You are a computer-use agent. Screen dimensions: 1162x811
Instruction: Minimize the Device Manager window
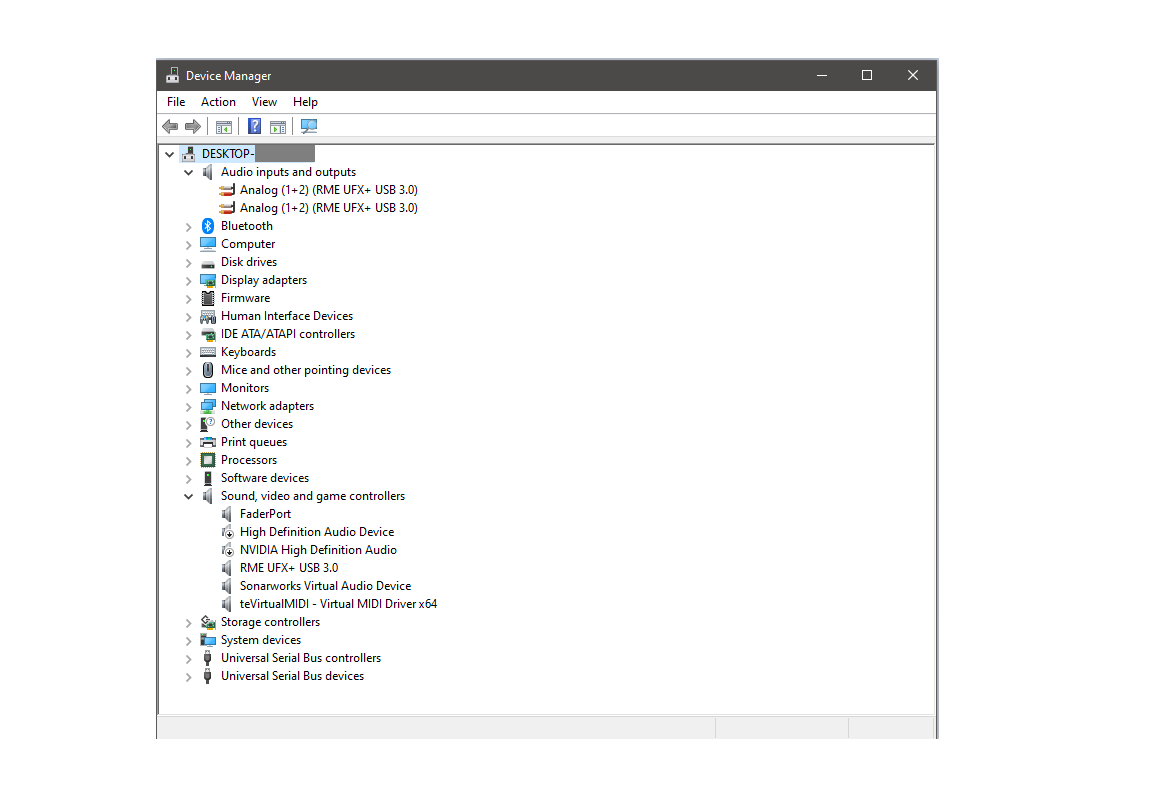822,76
